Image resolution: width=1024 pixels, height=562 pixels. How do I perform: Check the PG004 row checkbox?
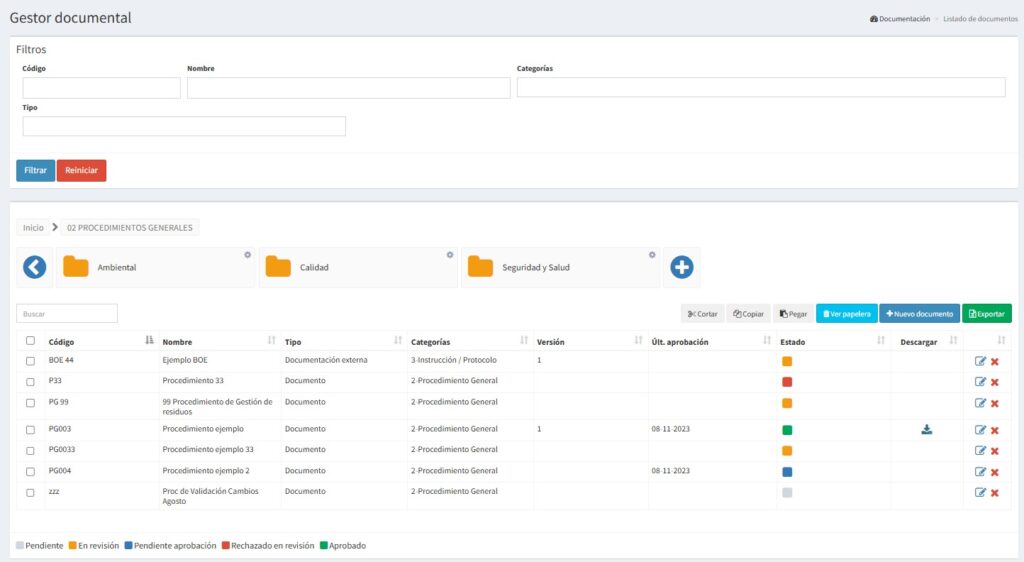(30, 471)
